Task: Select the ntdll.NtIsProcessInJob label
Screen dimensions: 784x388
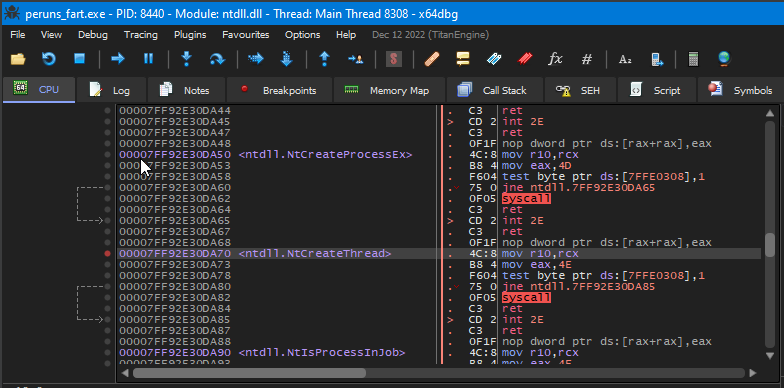Action: coord(322,352)
